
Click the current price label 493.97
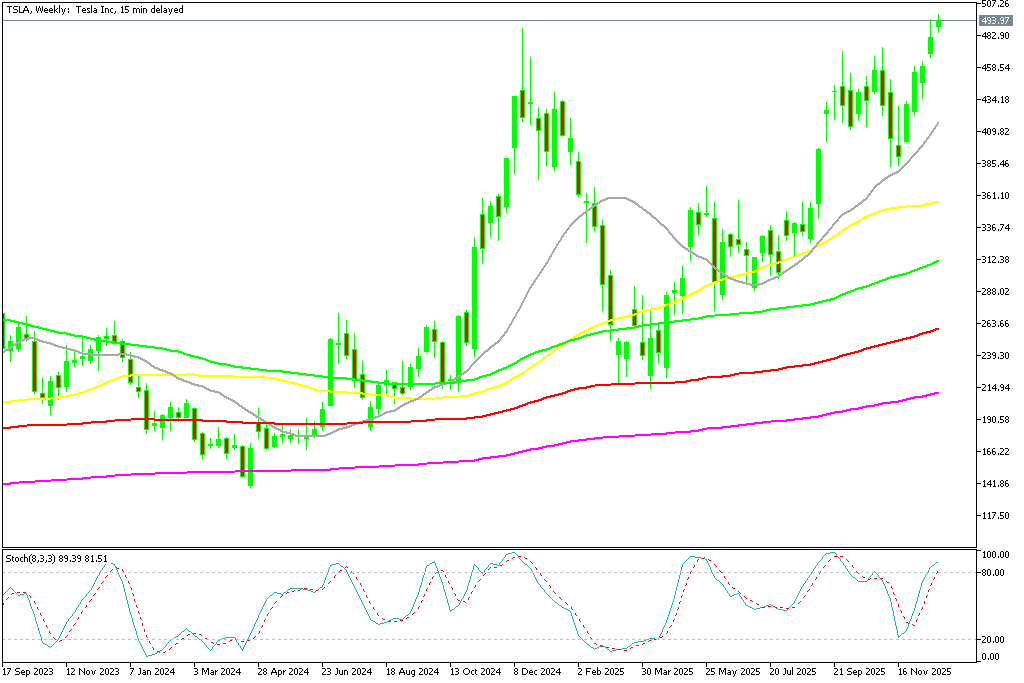pyautogui.click(x=993, y=21)
